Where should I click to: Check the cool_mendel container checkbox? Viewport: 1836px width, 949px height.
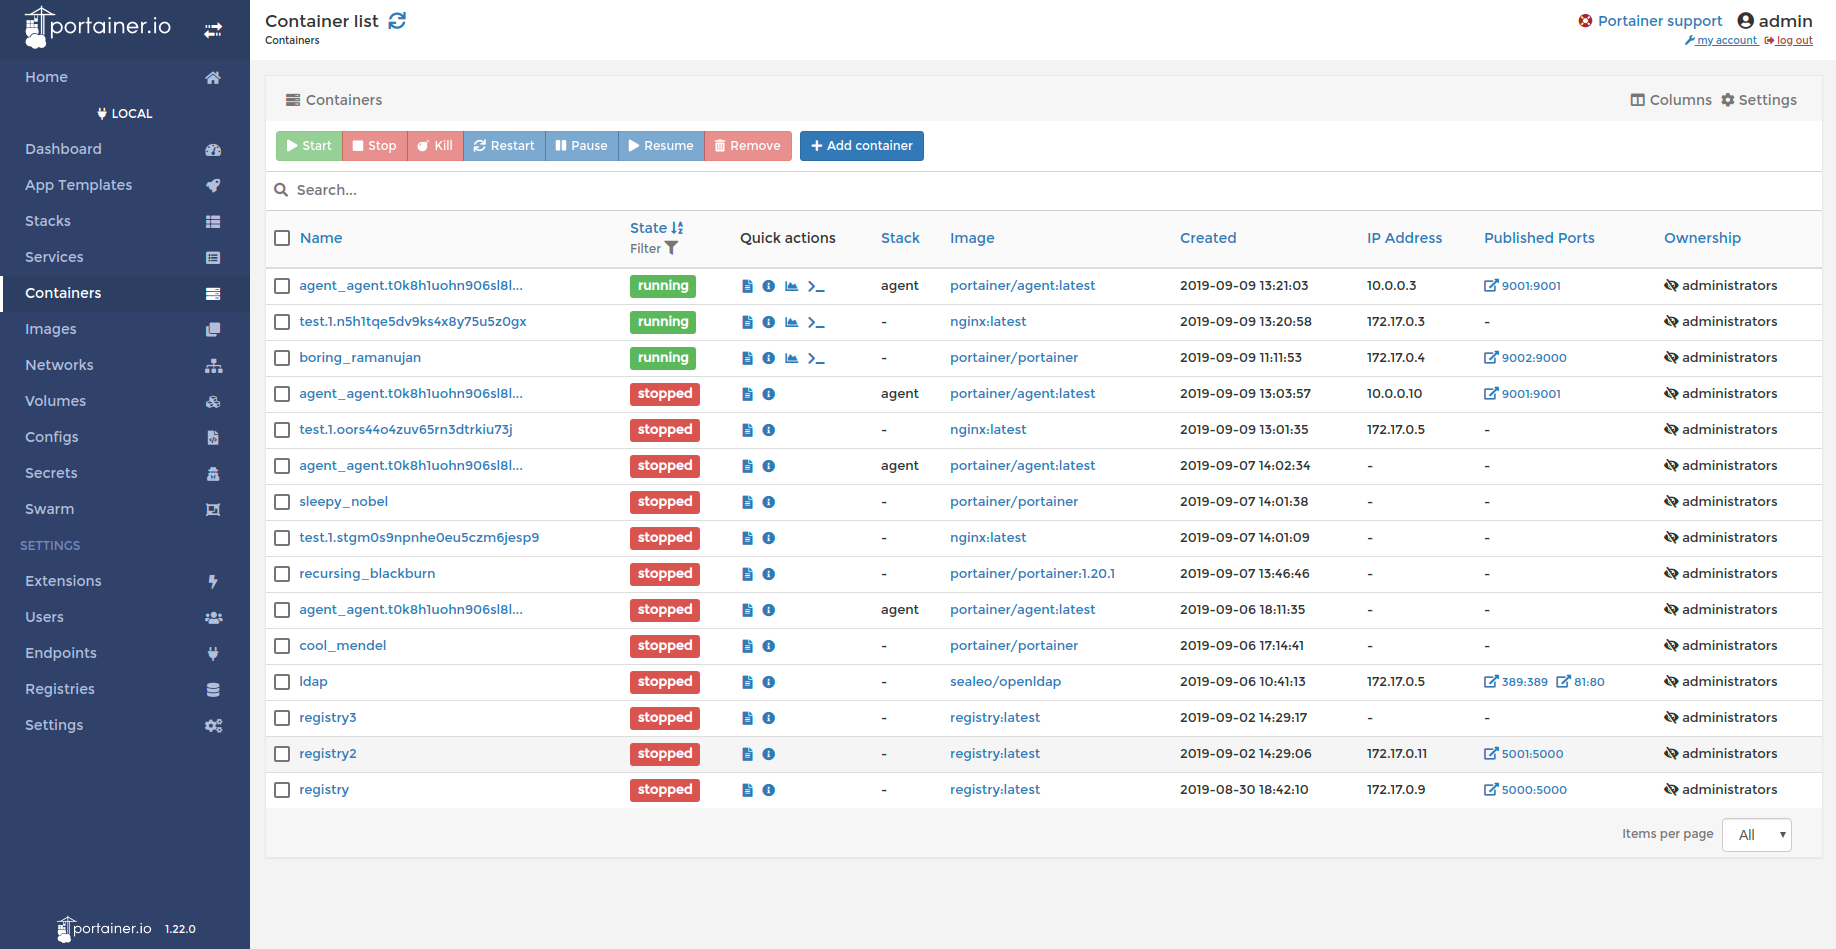282,646
